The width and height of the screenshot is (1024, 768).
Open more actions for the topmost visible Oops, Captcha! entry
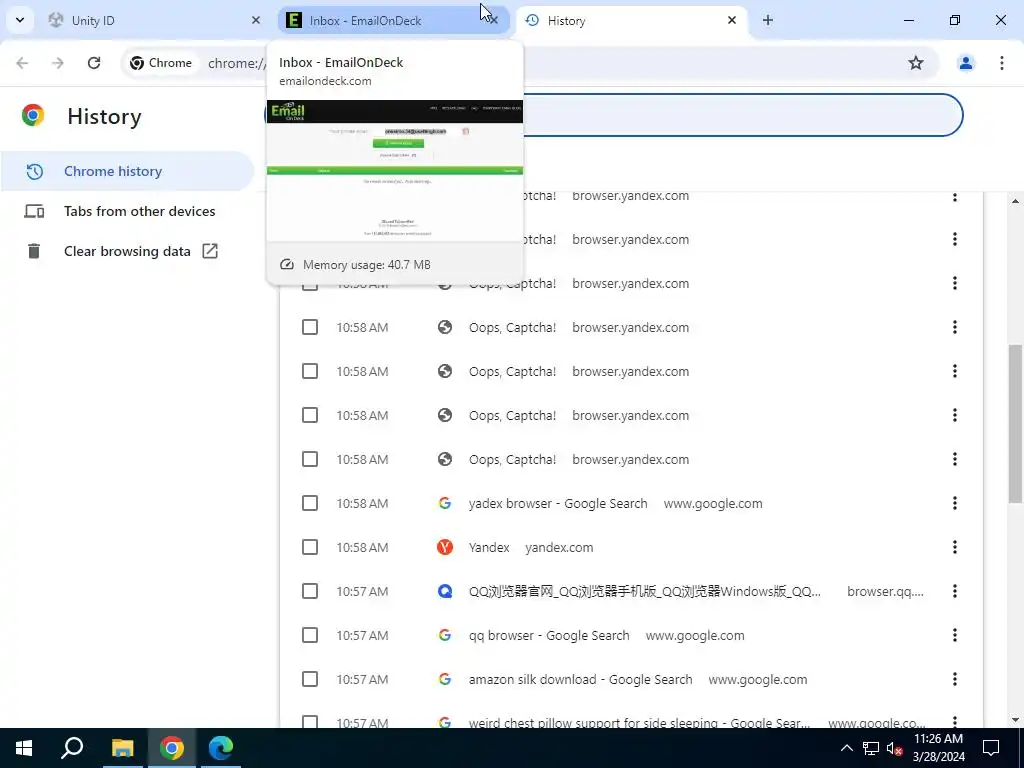(955, 195)
